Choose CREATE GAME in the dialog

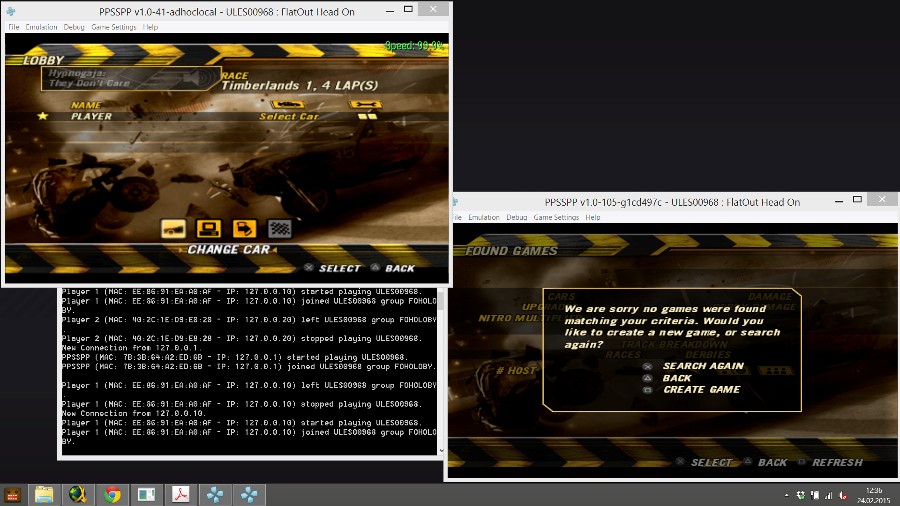point(701,389)
